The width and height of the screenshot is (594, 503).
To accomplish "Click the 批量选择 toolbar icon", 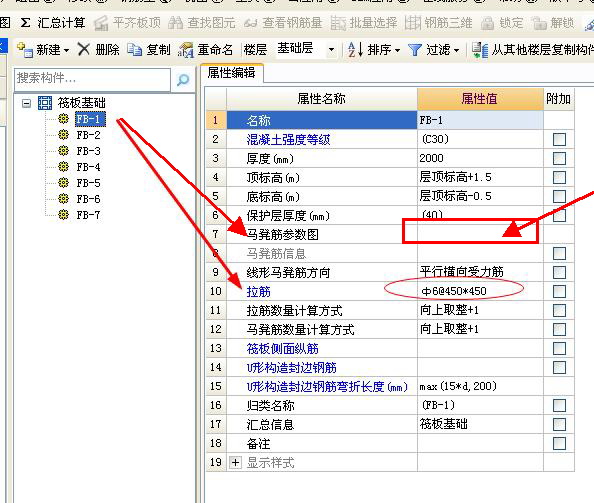I will coord(338,23).
